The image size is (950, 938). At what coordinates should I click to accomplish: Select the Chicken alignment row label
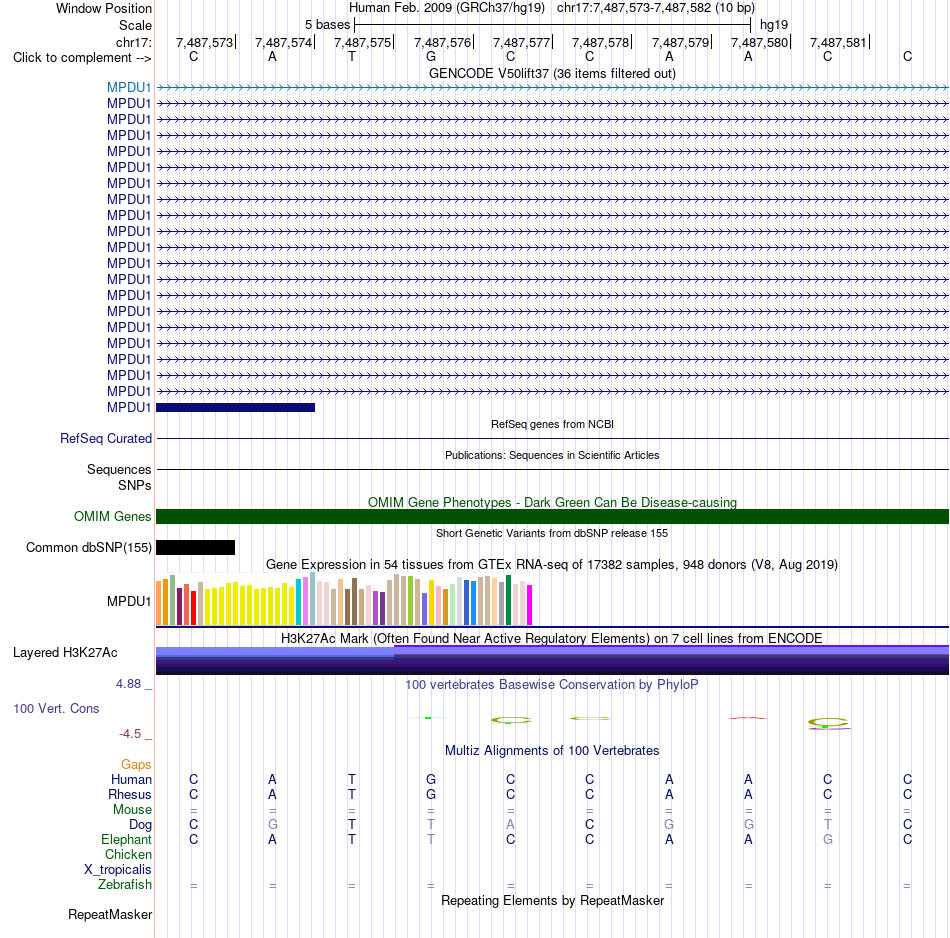tap(128, 854)
